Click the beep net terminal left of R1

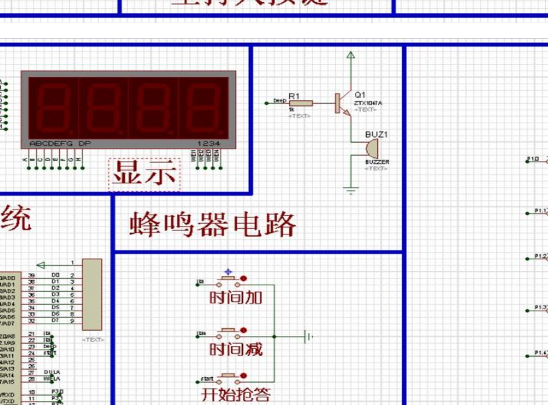tap(267, 103)
